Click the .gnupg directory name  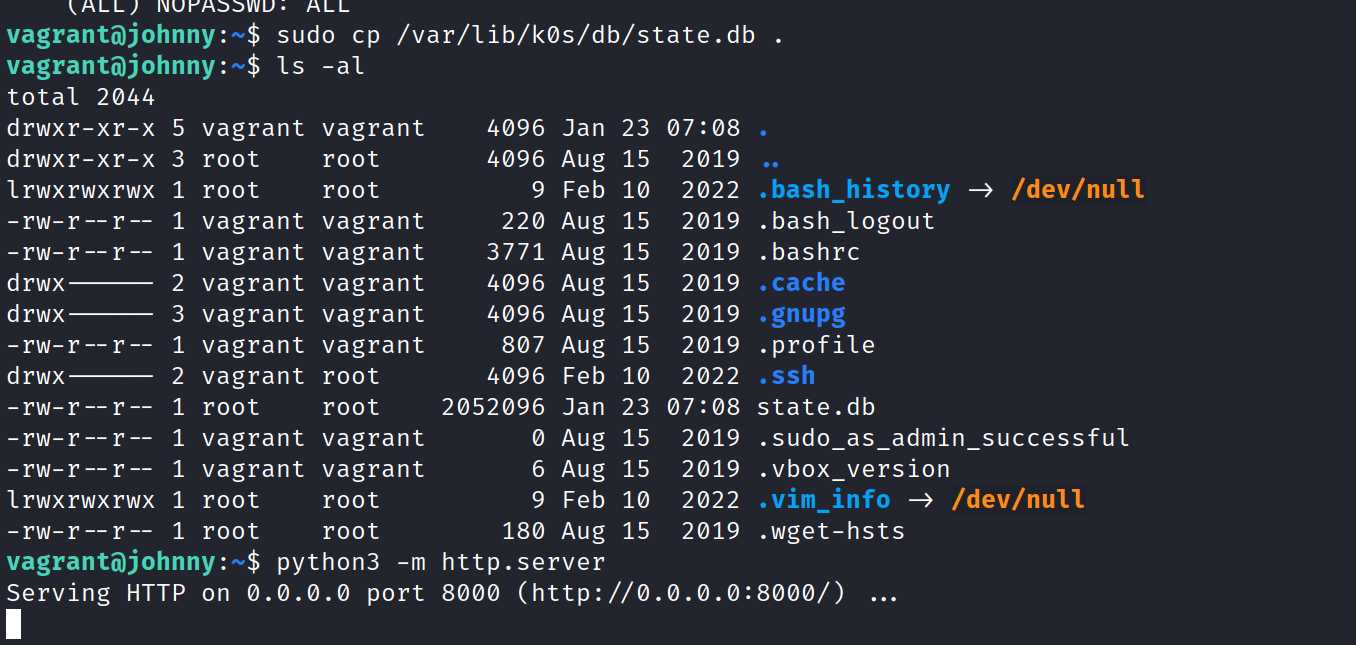click(x=801, y=314)
